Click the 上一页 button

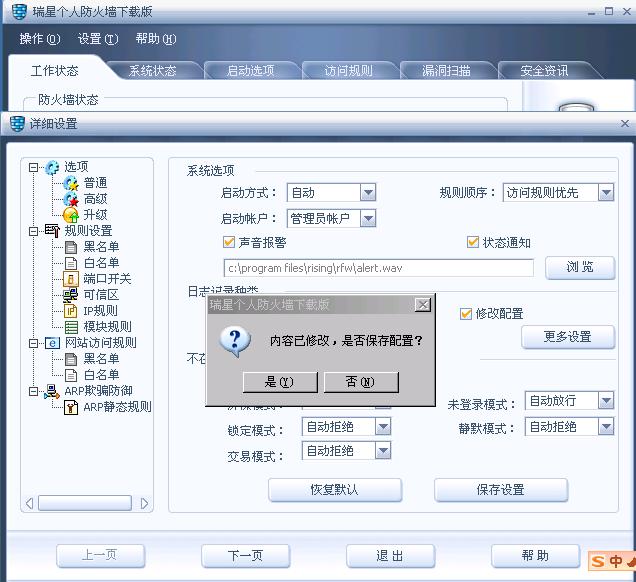(x=100, y=556)
